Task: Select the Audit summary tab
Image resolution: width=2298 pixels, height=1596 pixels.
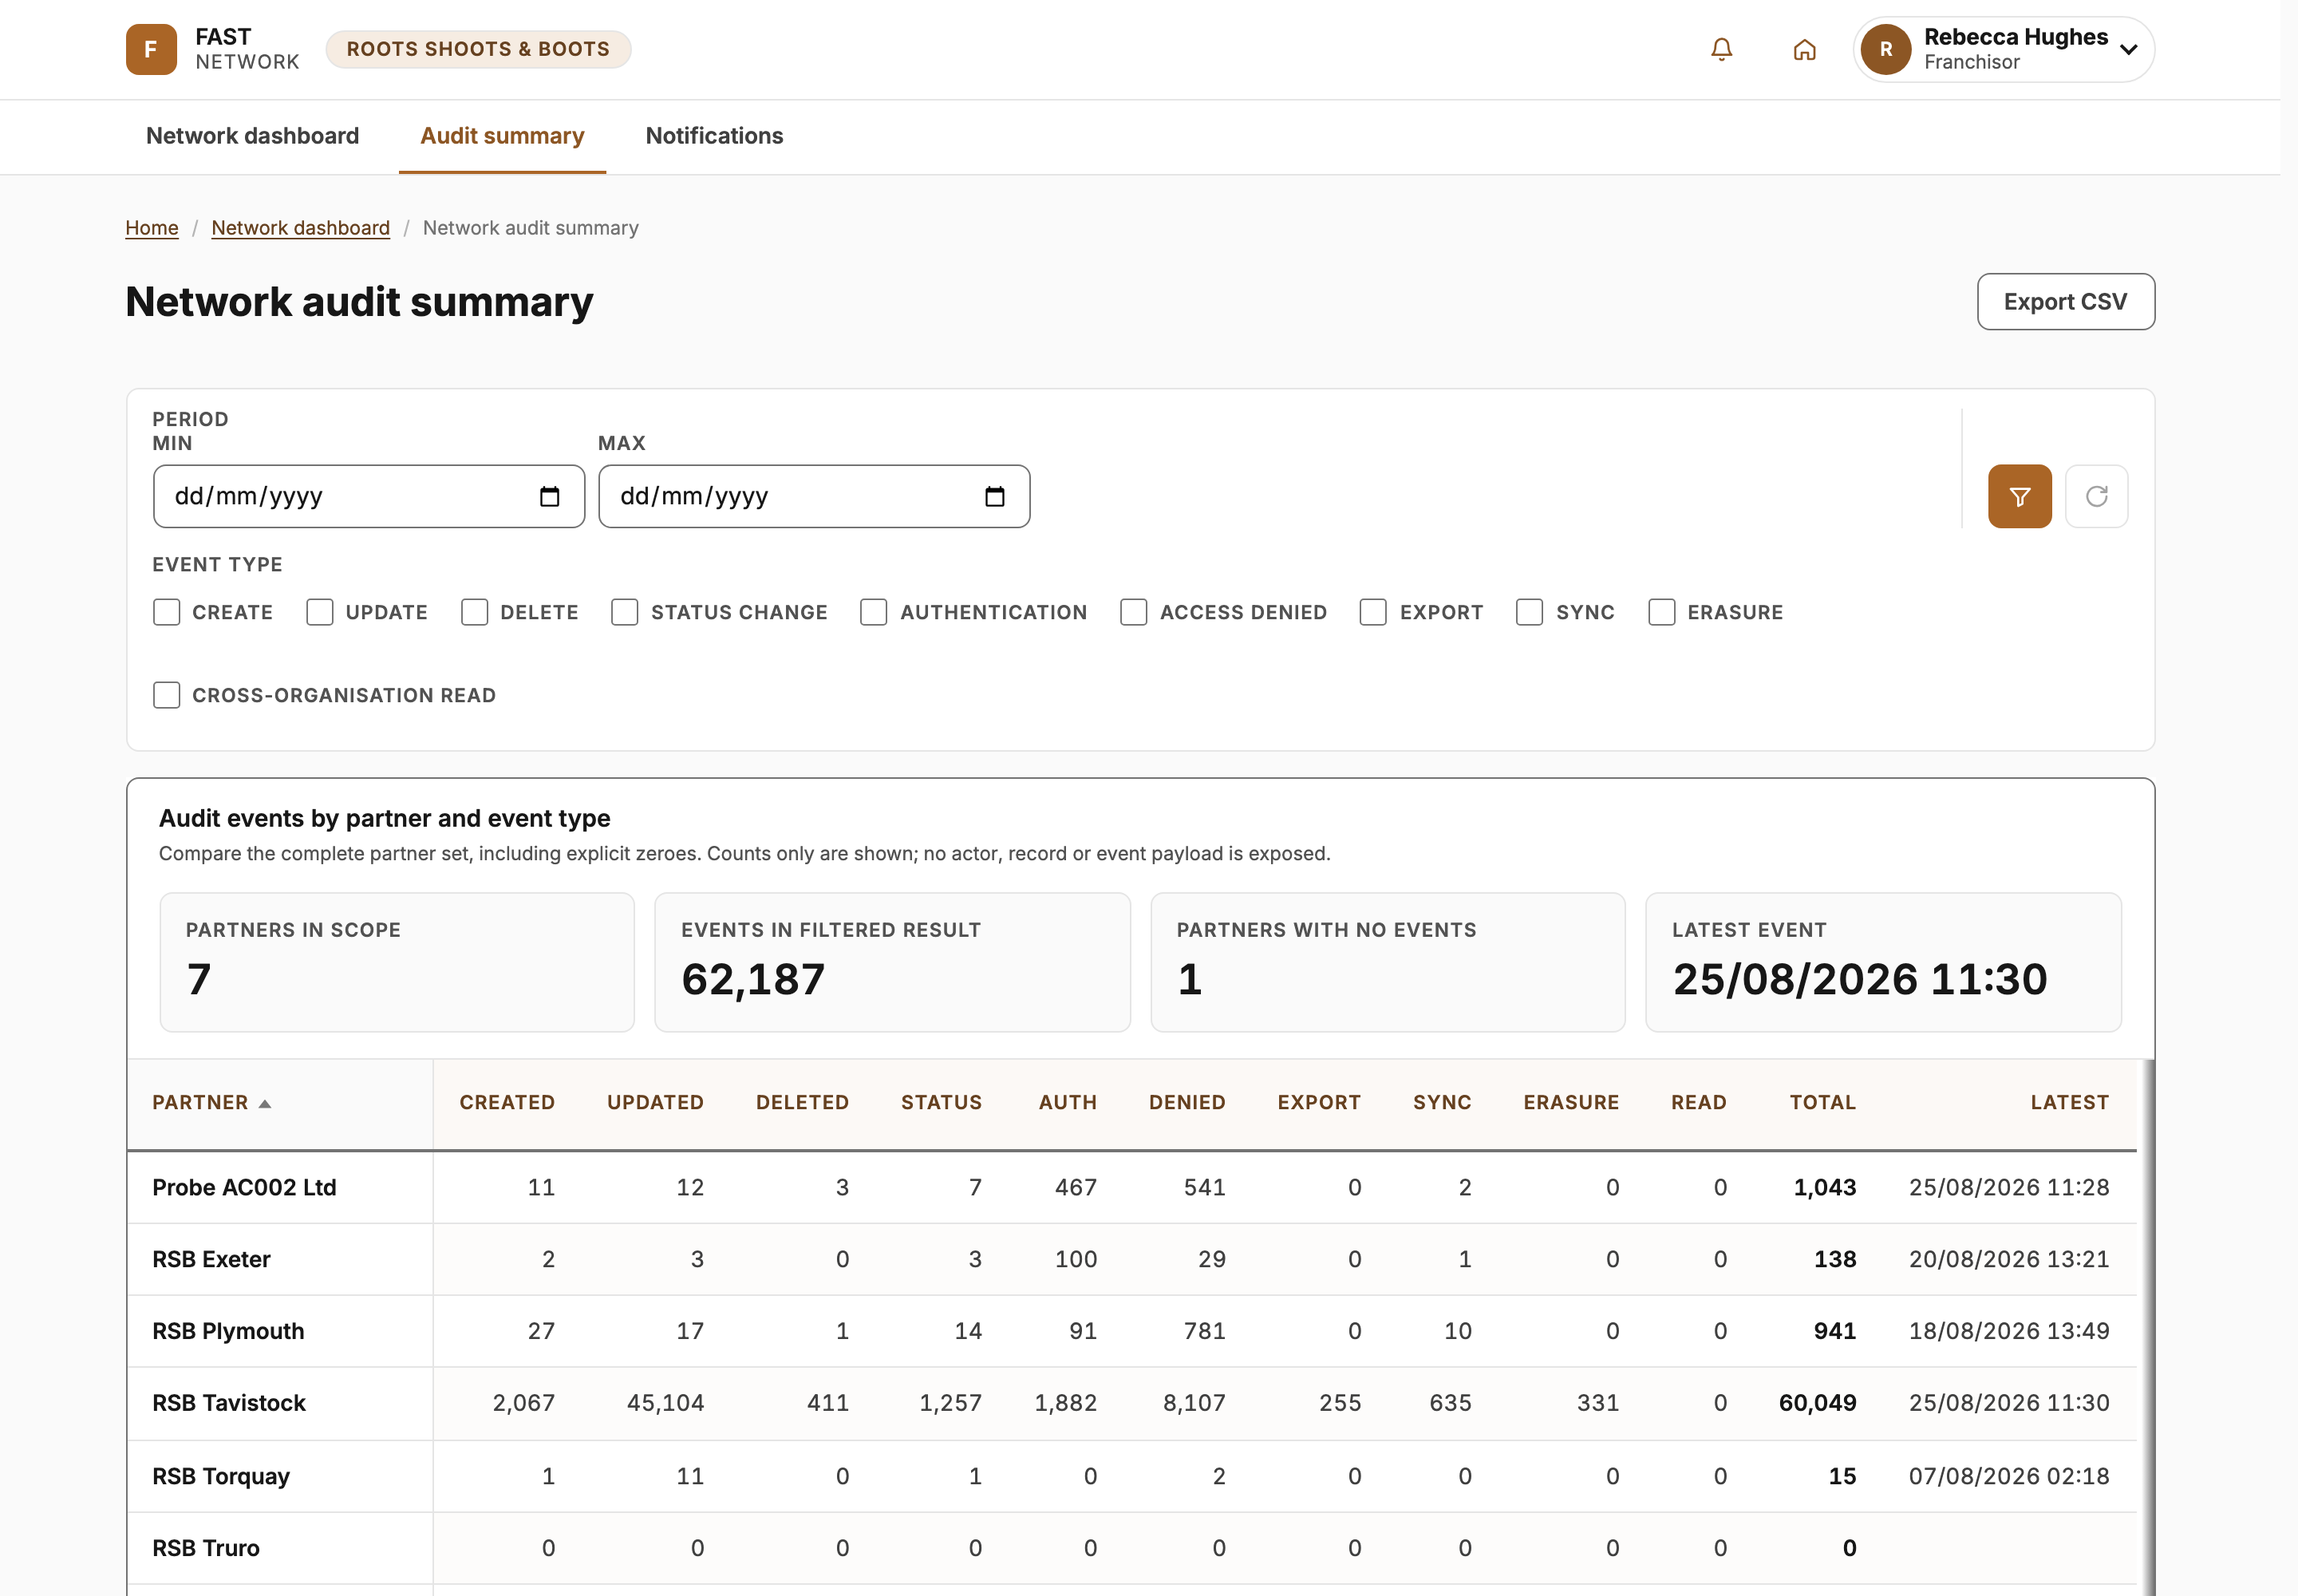Action: tap(502, 136)
